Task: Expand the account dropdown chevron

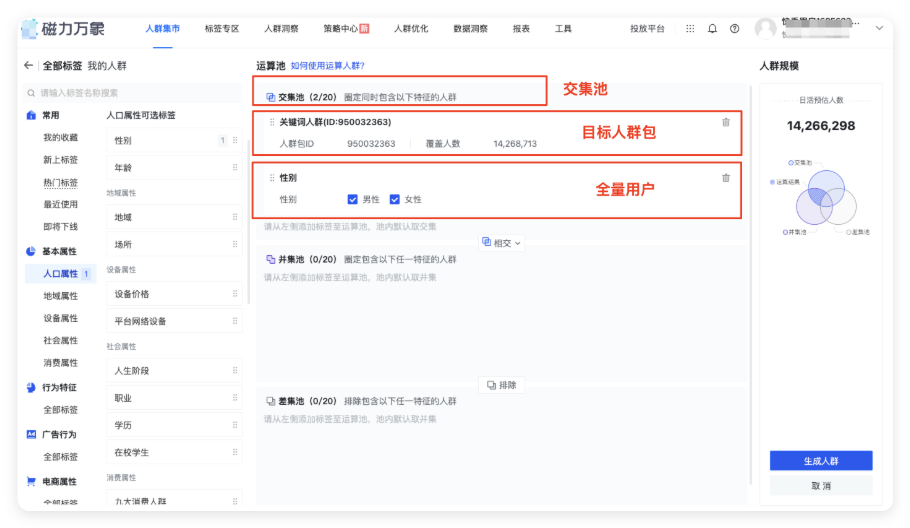Action: 879,28
